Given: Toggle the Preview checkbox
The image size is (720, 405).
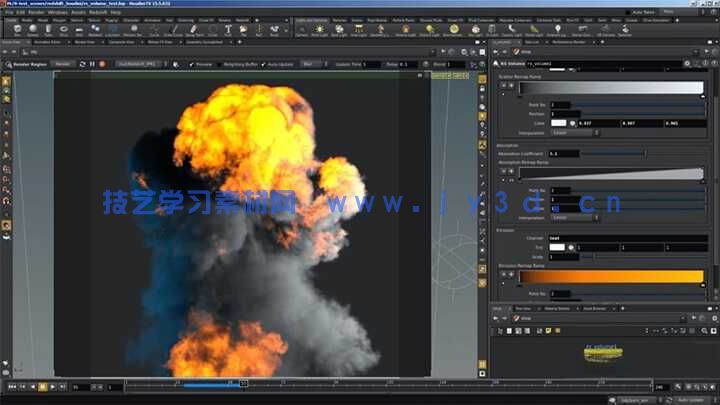Looking at the screenshot, I should coord(191,65).
